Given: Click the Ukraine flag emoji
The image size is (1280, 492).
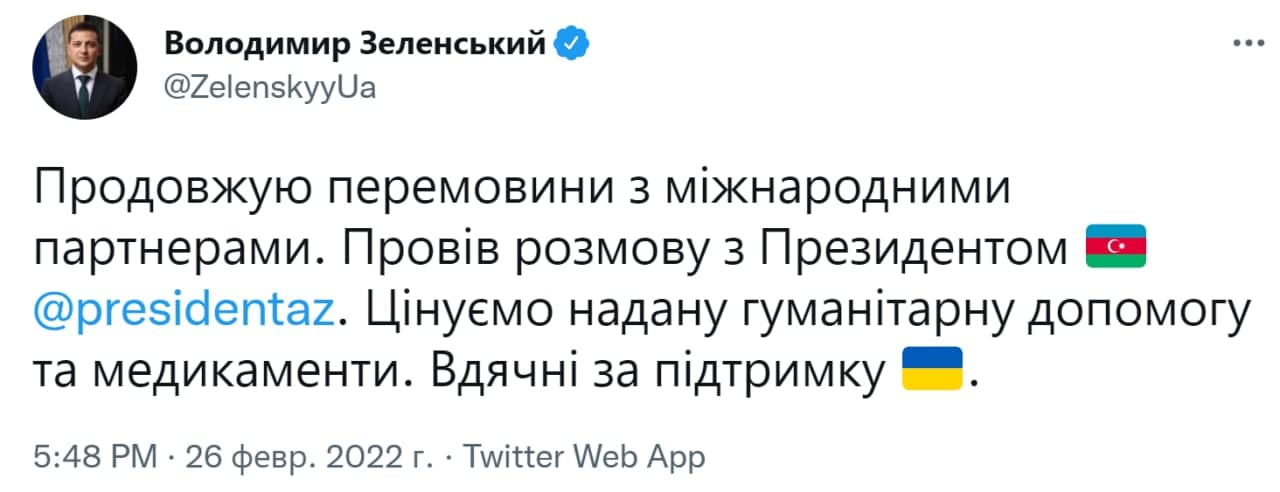Looking at the screenshot, I should (932, 369).
